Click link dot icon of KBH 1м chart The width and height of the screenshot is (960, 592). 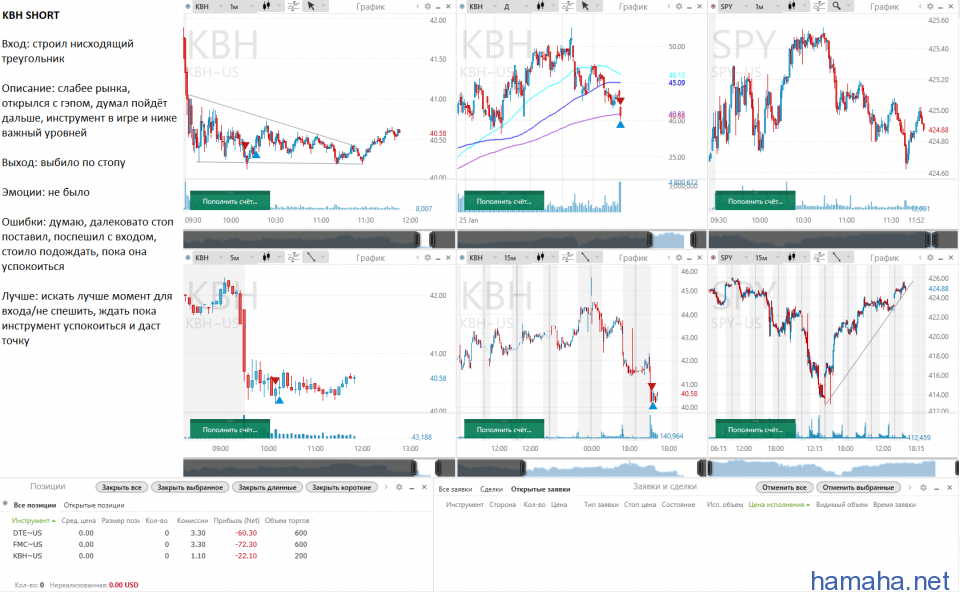click(x=188, y=6)
